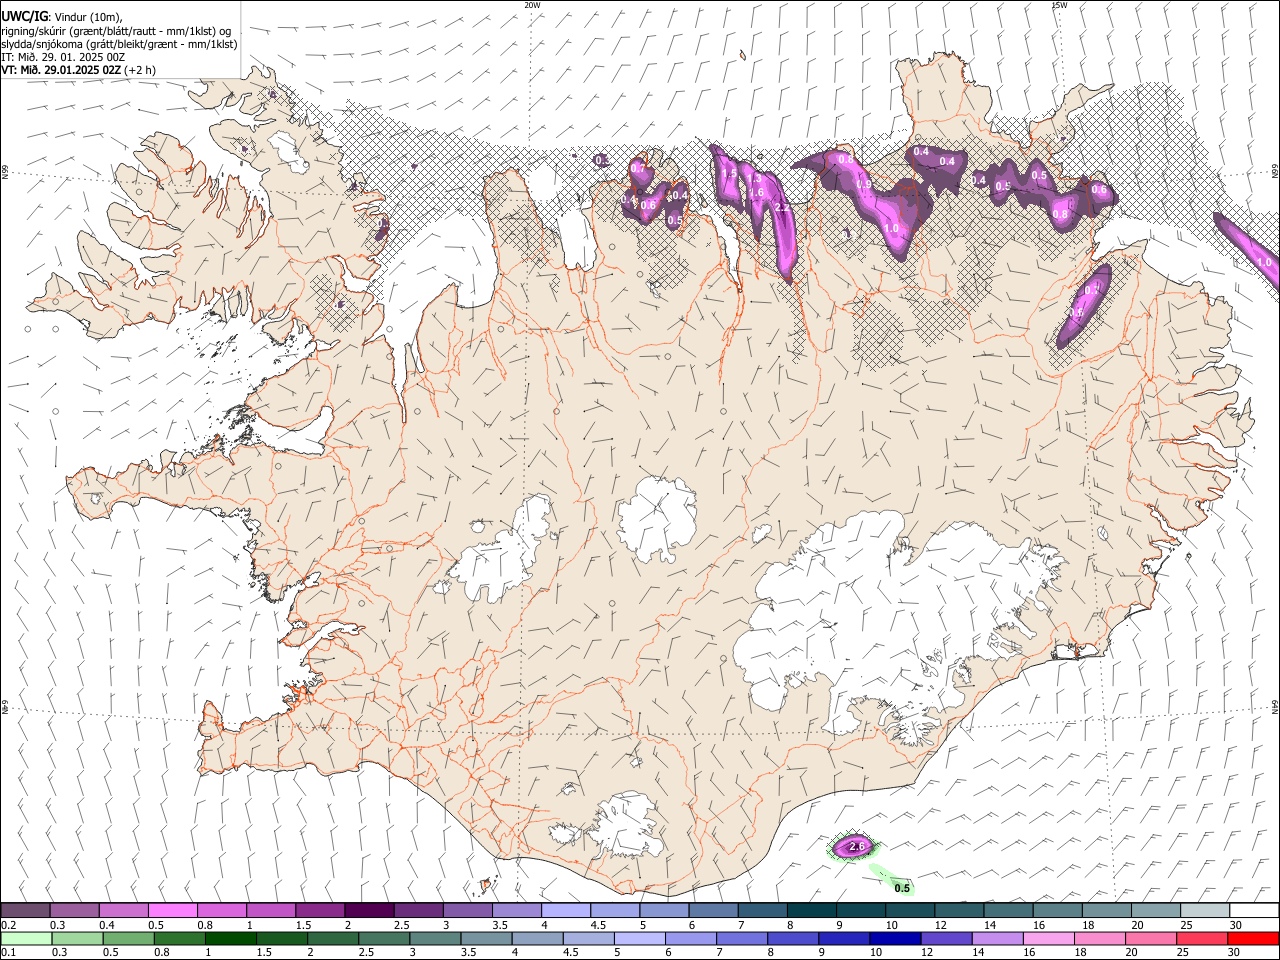The image size is (1280, 960).
Task: Click the 0.1 number in rain legend scale
Action: [8, 952]
